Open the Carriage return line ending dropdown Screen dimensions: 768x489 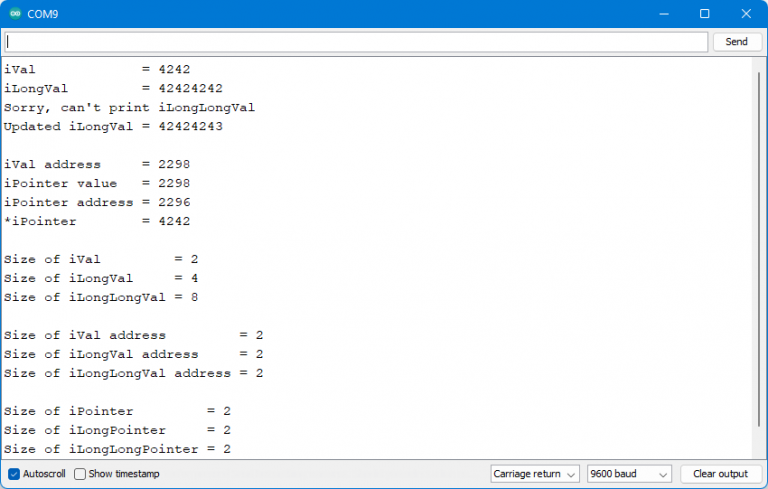tap(535, 474)
